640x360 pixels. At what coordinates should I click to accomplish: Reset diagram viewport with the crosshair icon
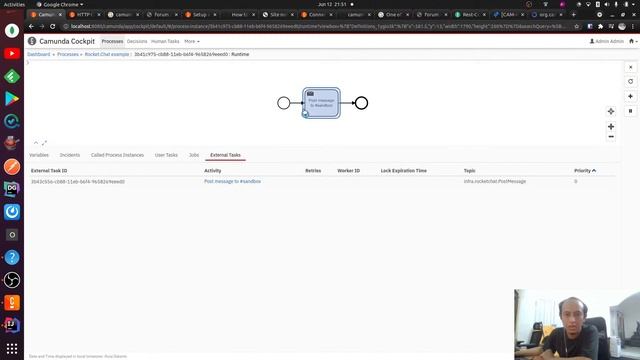(611, 111)
